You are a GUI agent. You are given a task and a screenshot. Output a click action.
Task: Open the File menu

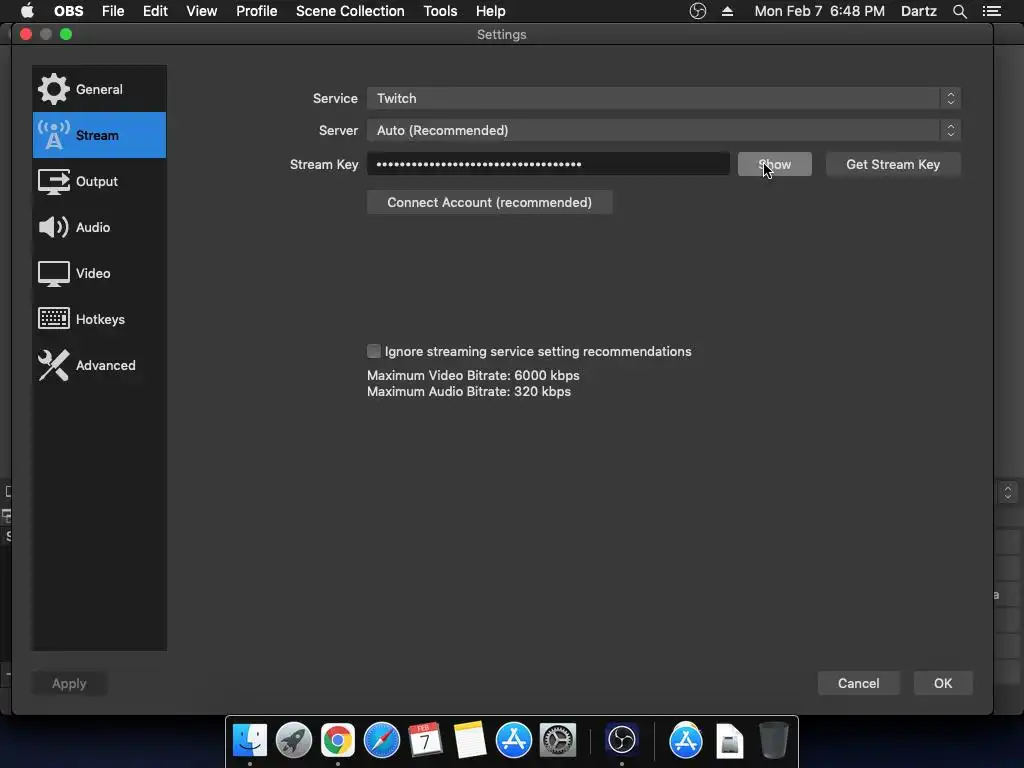[x=113, y=11]
